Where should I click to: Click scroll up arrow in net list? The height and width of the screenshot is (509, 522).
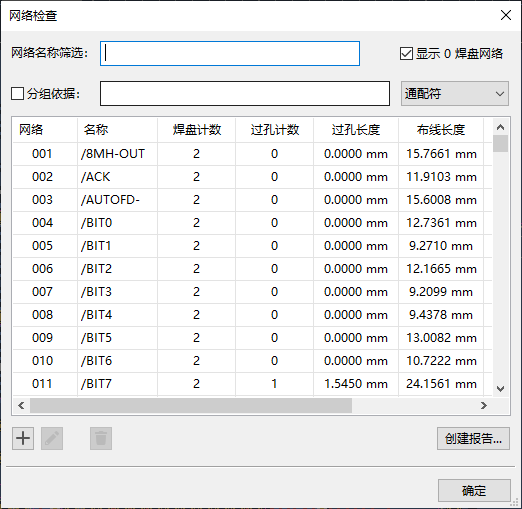(x=500, y=127)
